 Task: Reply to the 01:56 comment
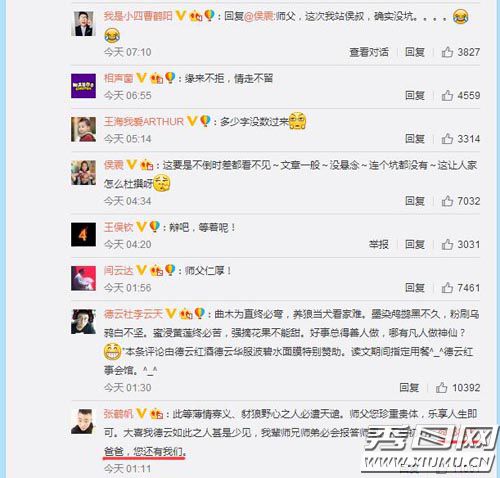(x=415, y=287)
